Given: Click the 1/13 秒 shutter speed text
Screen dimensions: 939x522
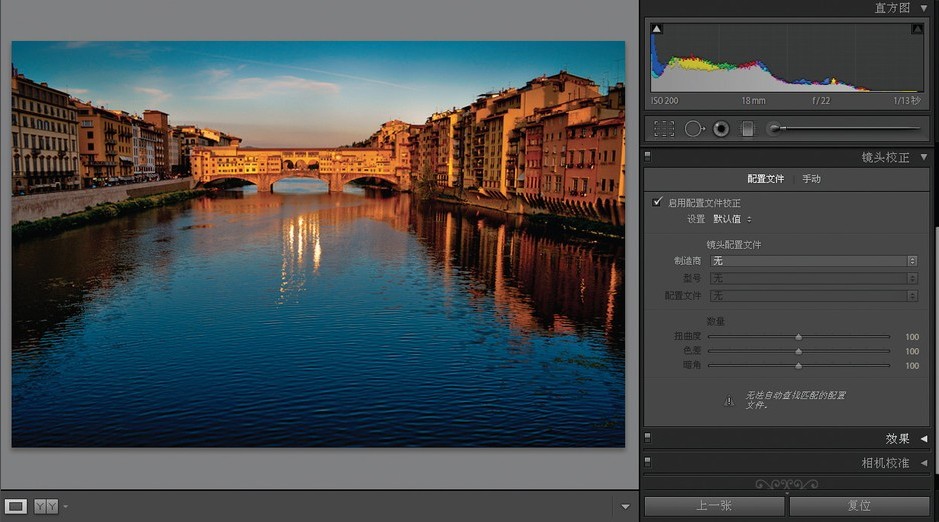Looking at the screenshot, I should (907, 101).
